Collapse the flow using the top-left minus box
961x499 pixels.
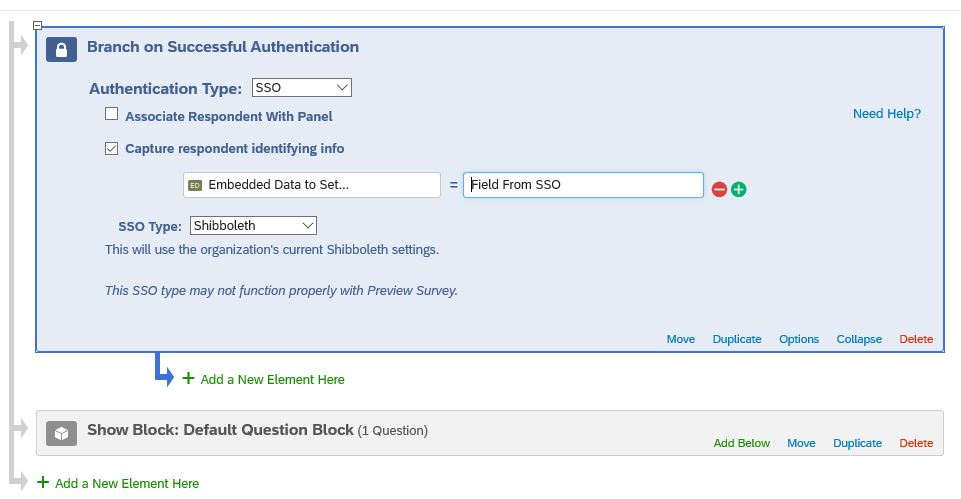point(38,25)
